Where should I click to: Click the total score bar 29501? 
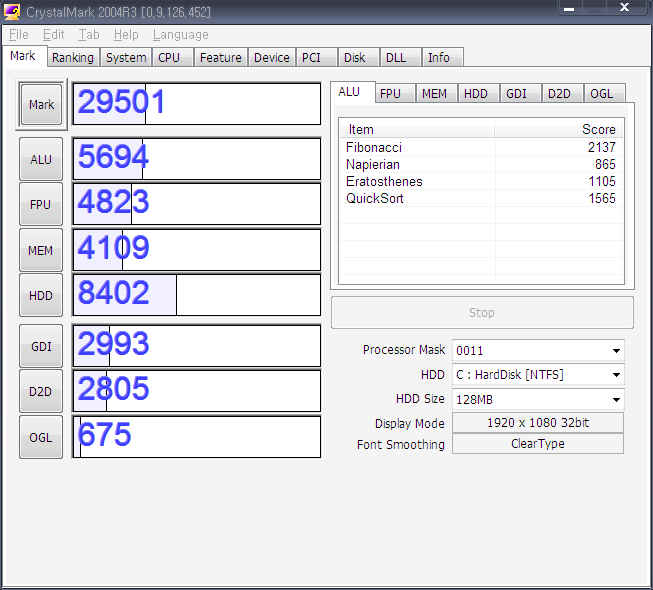(x=197, y=104)
